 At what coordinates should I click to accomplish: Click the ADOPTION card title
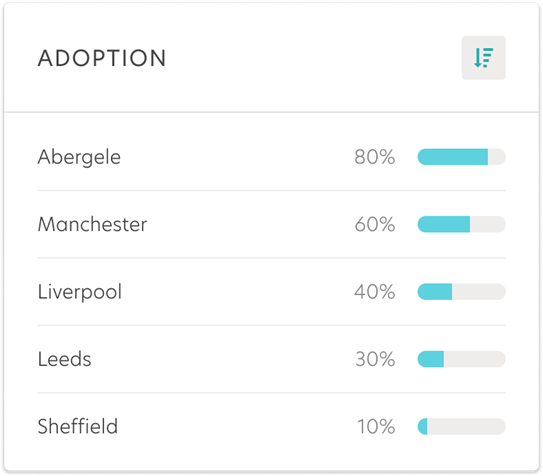click(x=102, y=58)
